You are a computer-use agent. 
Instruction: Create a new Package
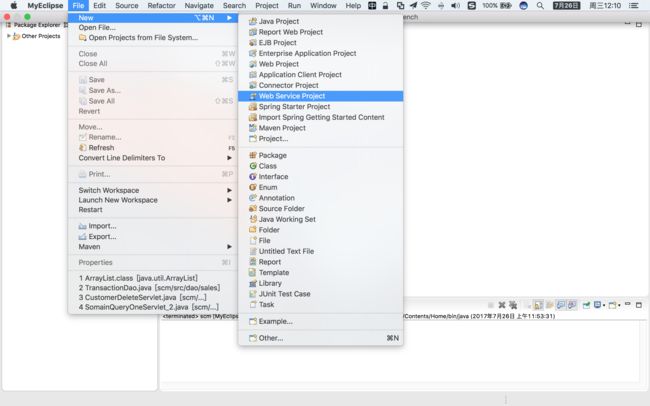click(x=320, y=155)
